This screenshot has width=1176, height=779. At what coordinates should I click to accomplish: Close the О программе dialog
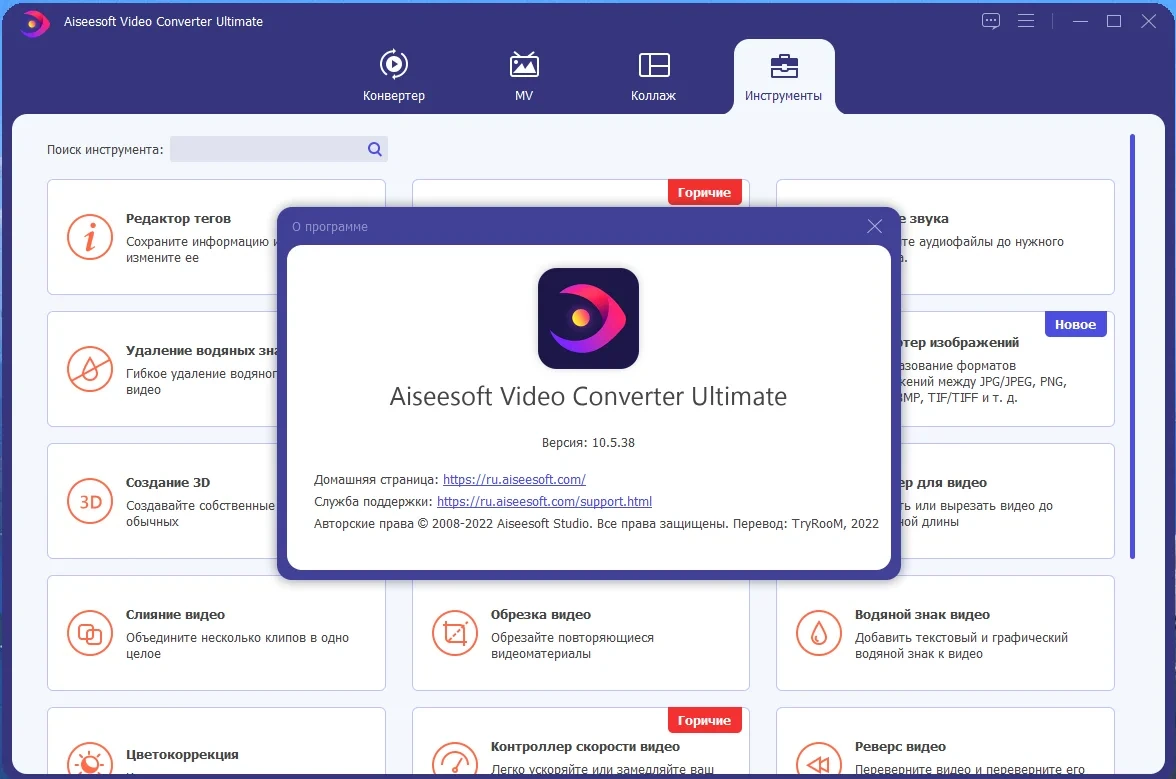pos(874,226)
